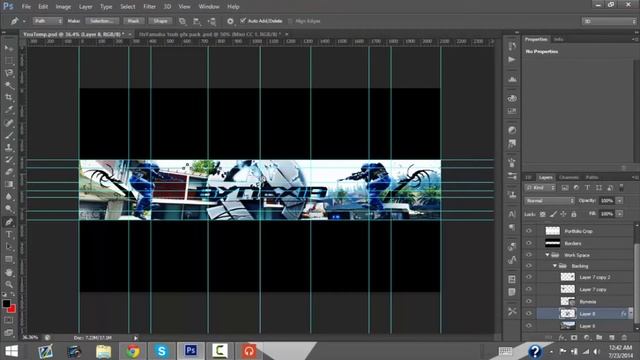
Task: Click the Mask button
Action: [133, 21]
